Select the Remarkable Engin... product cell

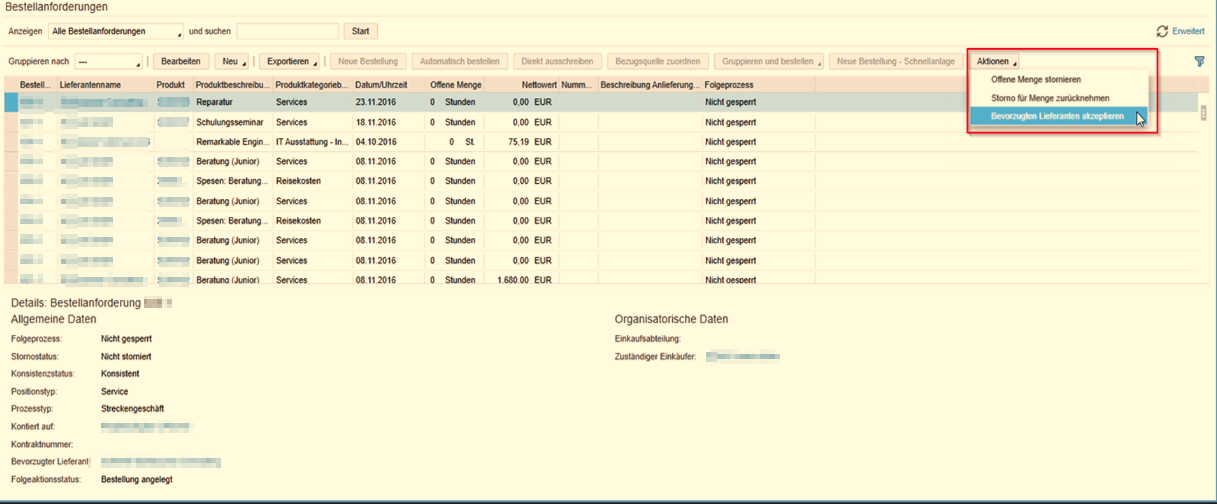[233, 142]
